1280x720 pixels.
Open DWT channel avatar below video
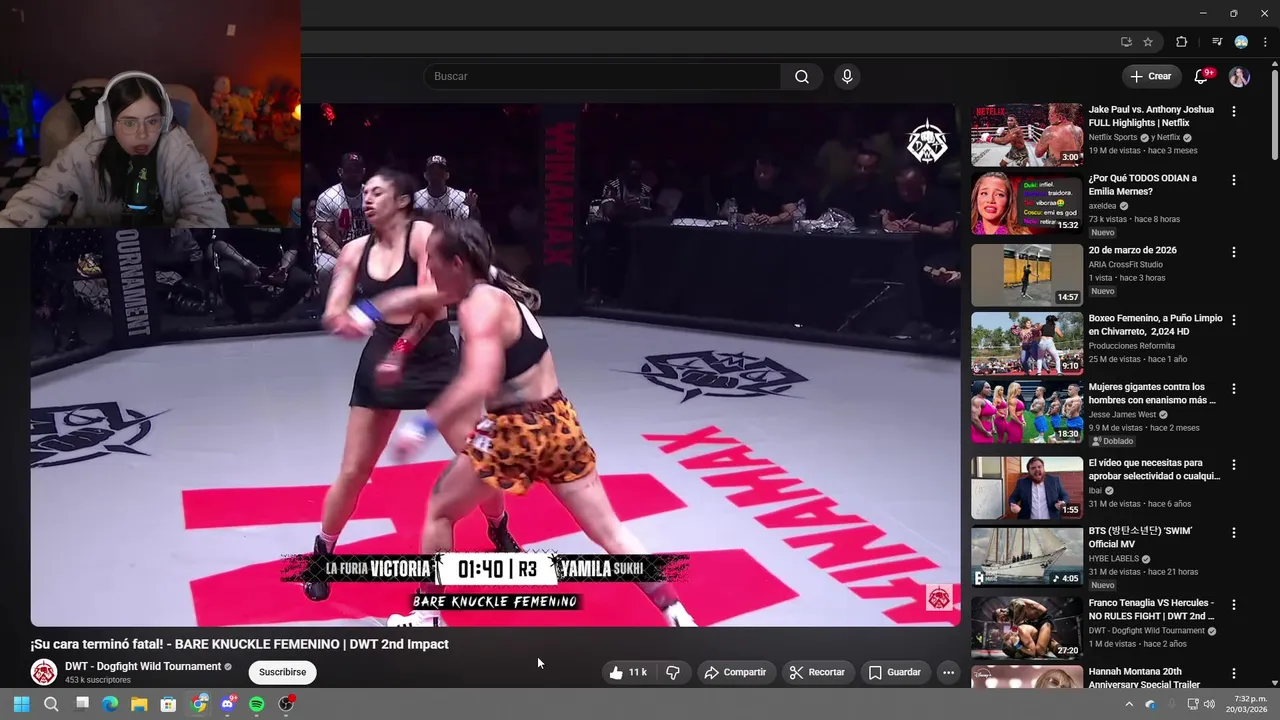(44, 672)
